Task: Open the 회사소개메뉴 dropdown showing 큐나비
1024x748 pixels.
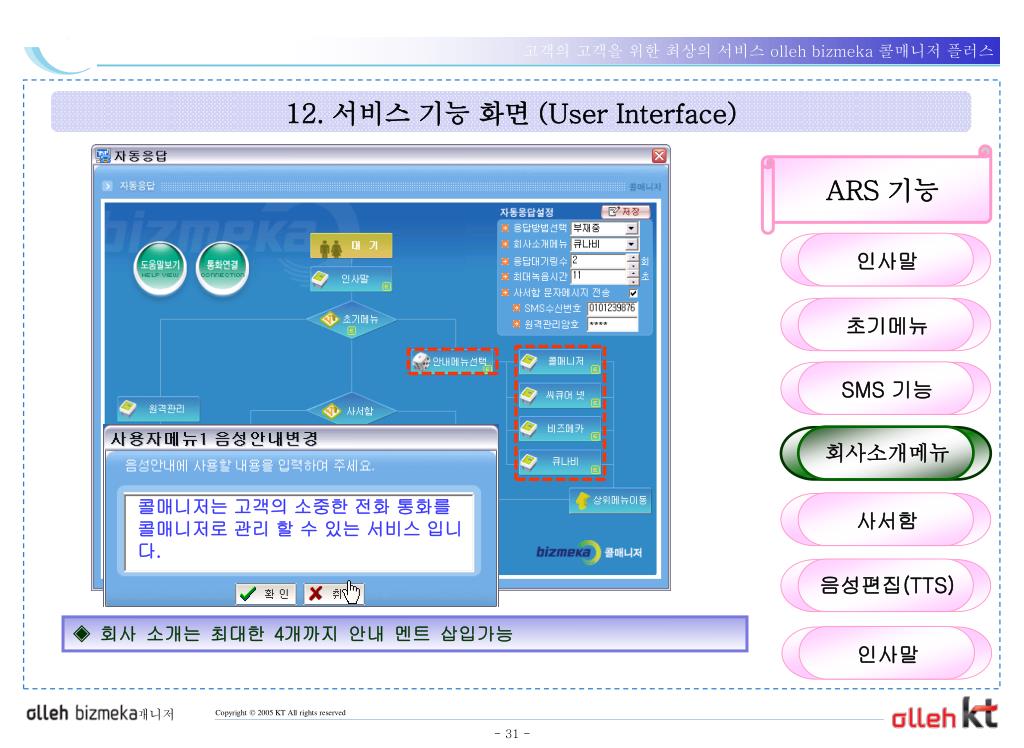Action: pyautogui.click(x=604, y=244)
